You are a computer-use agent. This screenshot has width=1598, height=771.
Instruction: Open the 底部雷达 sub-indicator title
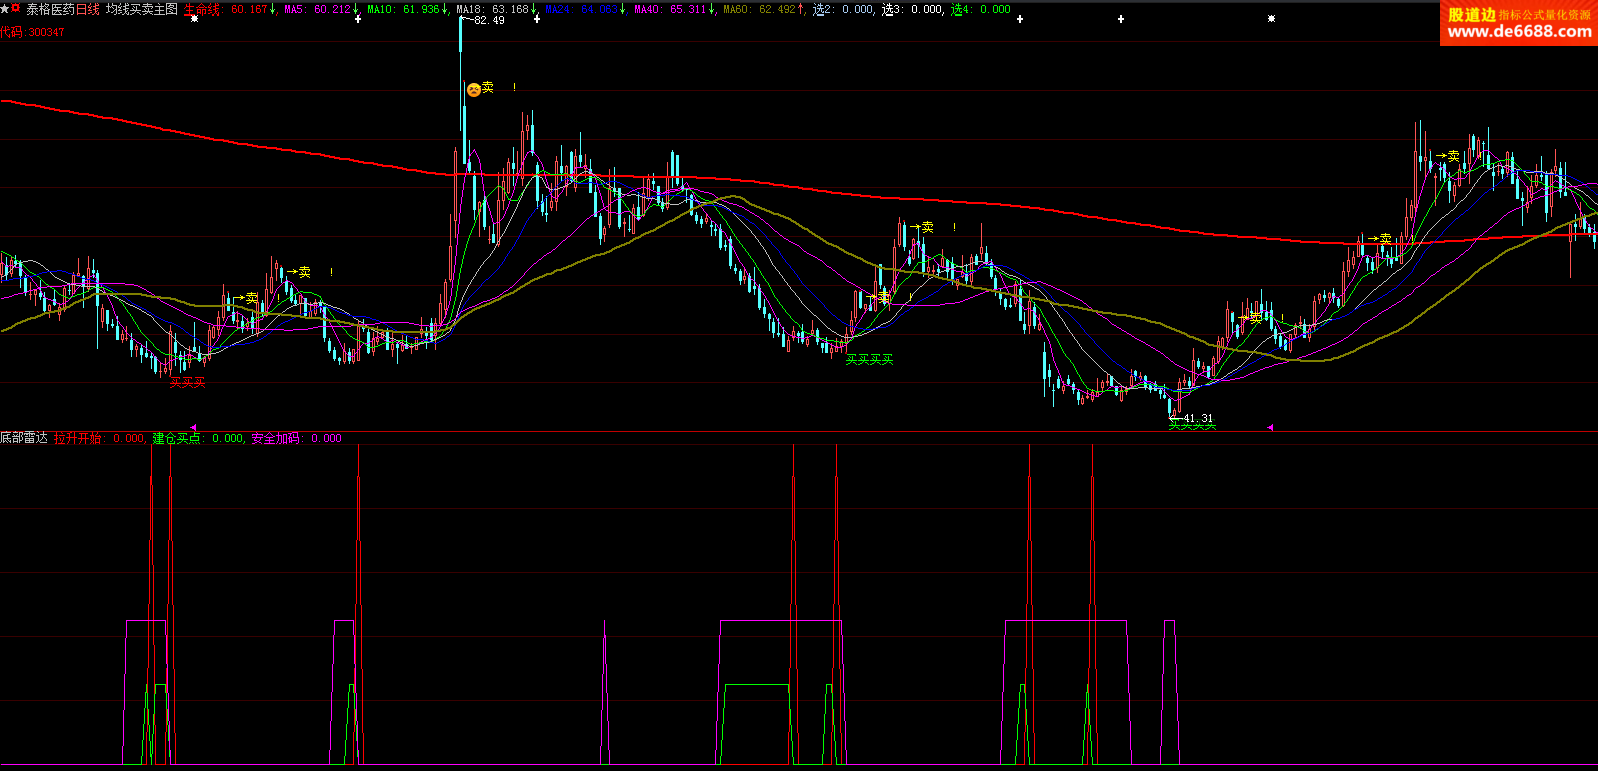pos(24,438)
